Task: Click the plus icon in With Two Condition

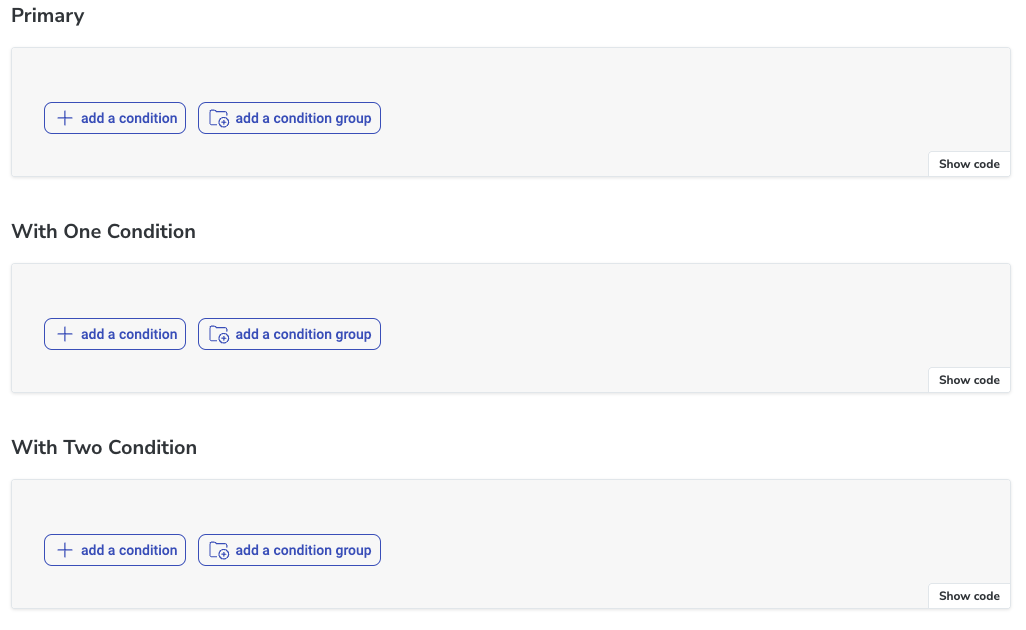Action: [x=65, y=549]
